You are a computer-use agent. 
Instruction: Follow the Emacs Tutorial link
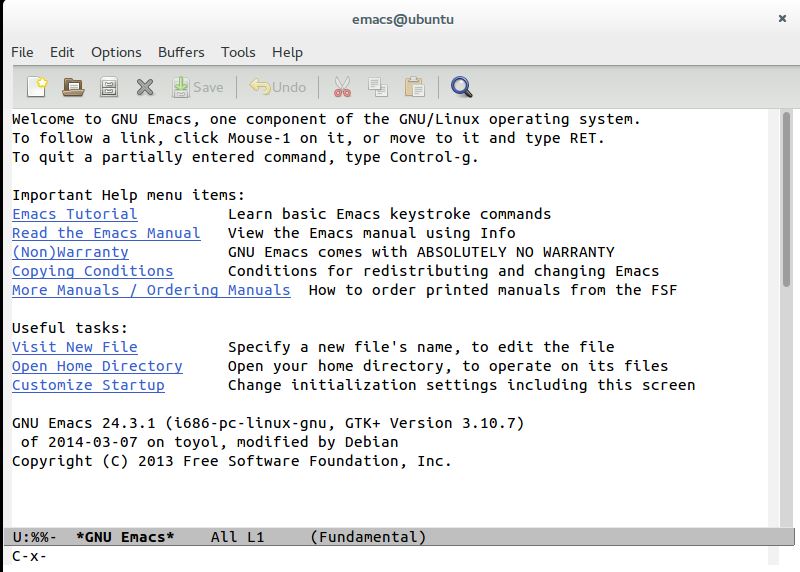click(x=75, y=214)
